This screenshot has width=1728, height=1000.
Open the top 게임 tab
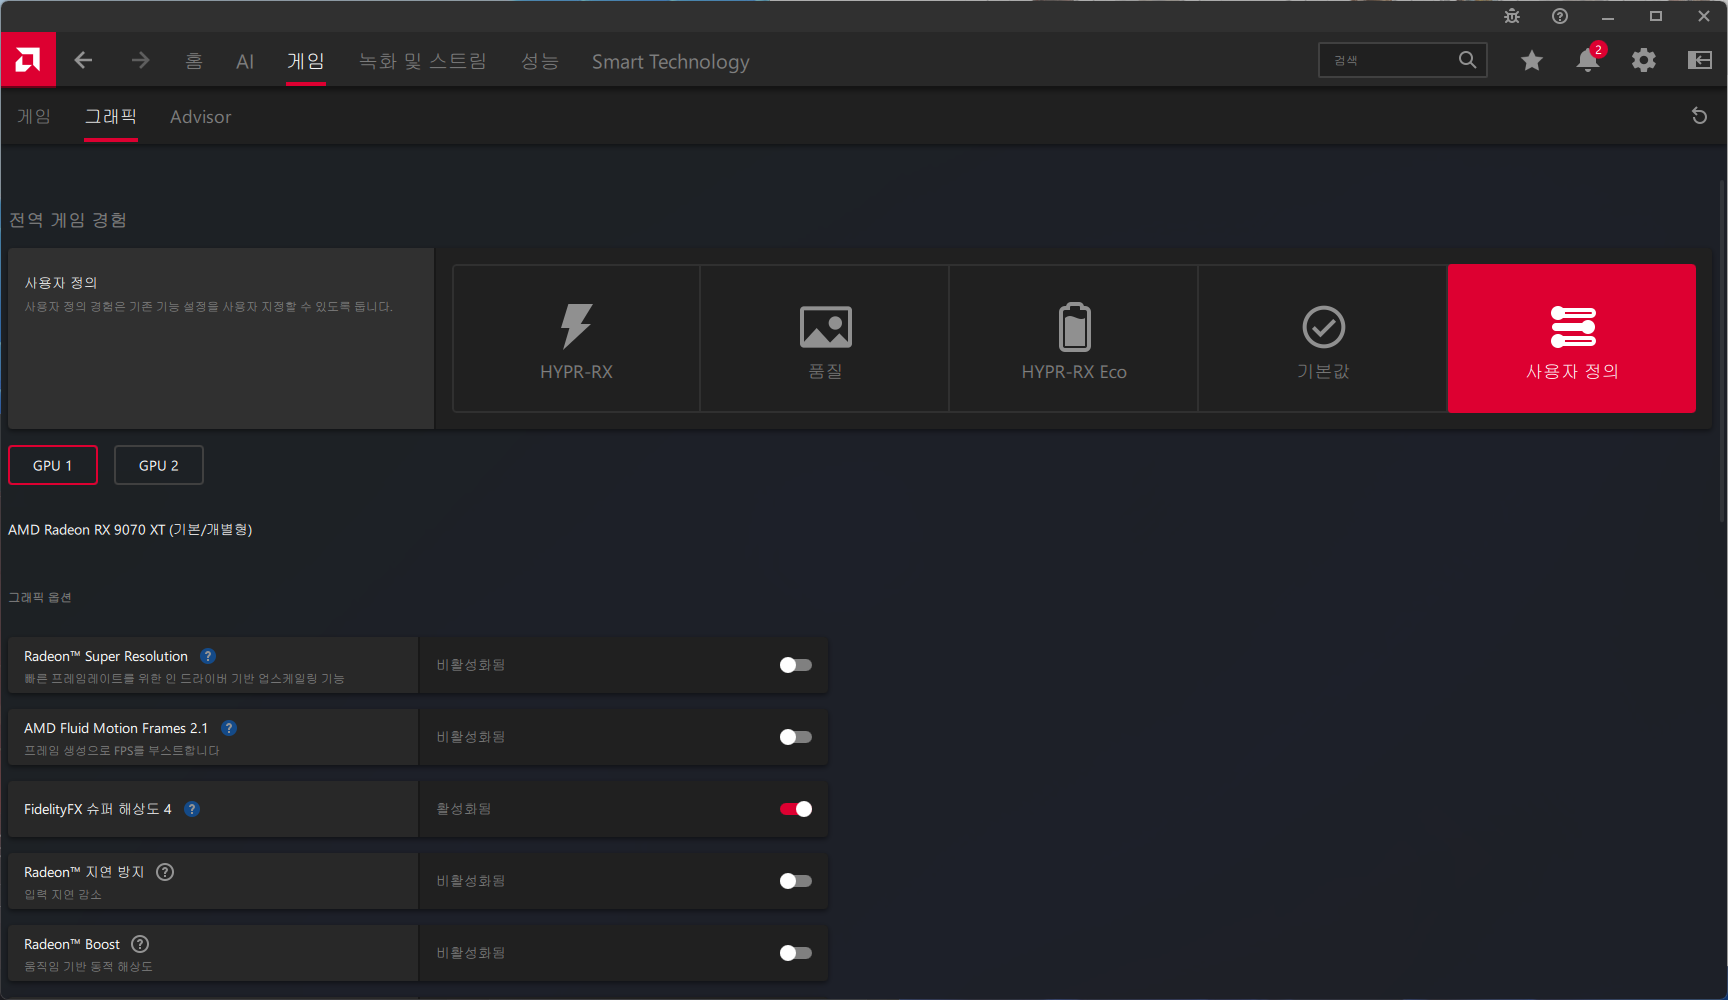pos(306,61)
